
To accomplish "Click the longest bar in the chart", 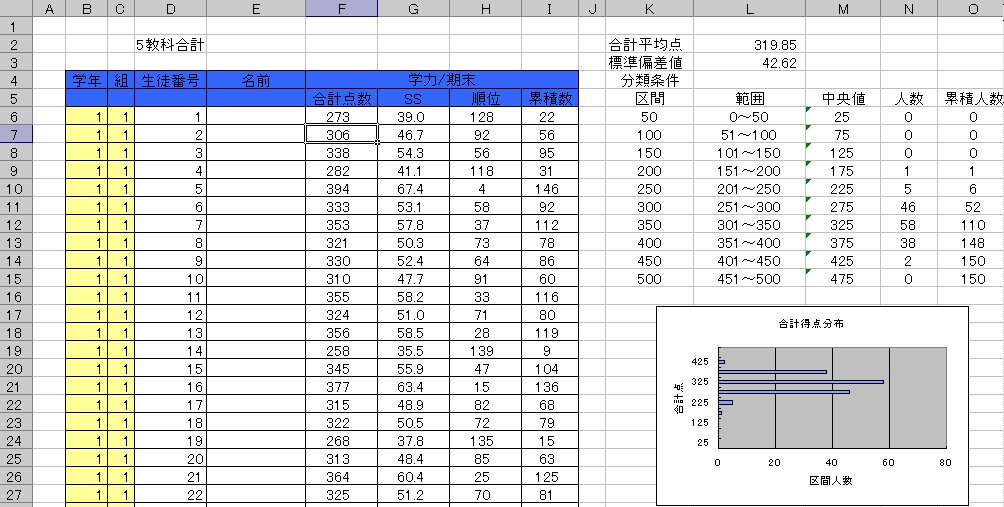I will tap(801, 382).
